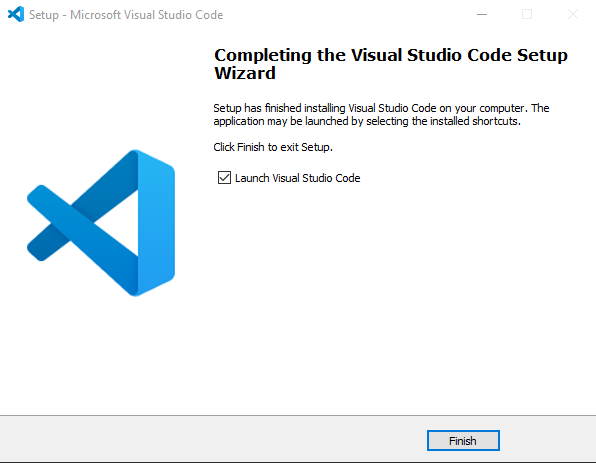This screenshot has height=463, width=596.
Task: Click the VS Code icon in title bar
Action: coord(16,14)
